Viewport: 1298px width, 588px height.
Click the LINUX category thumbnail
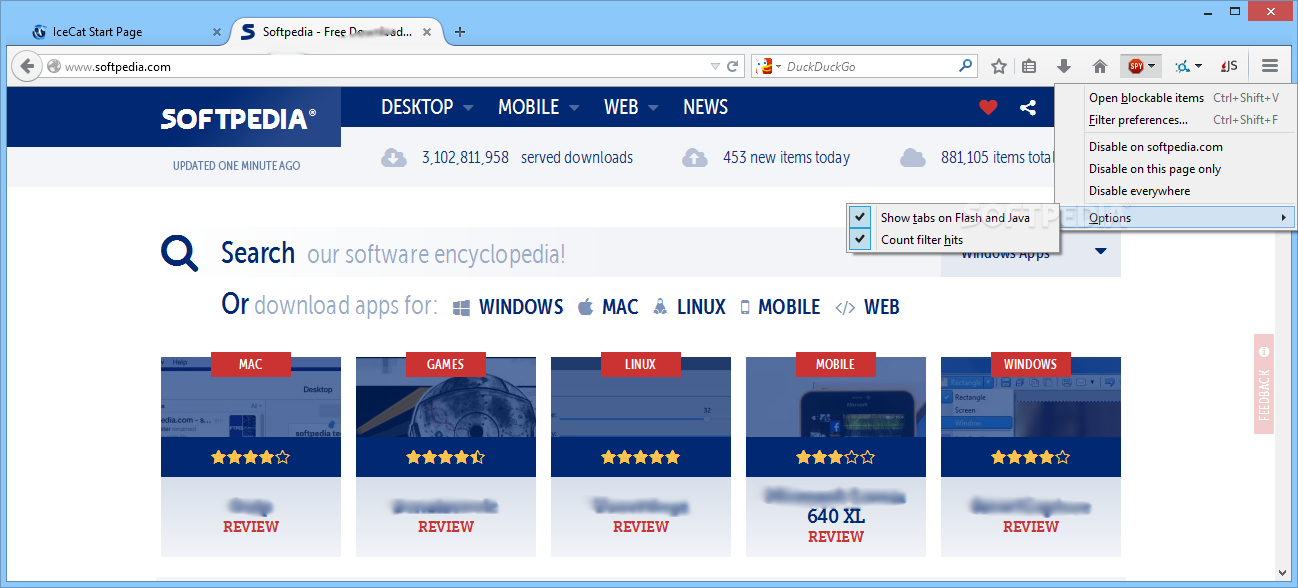(641, 398)
